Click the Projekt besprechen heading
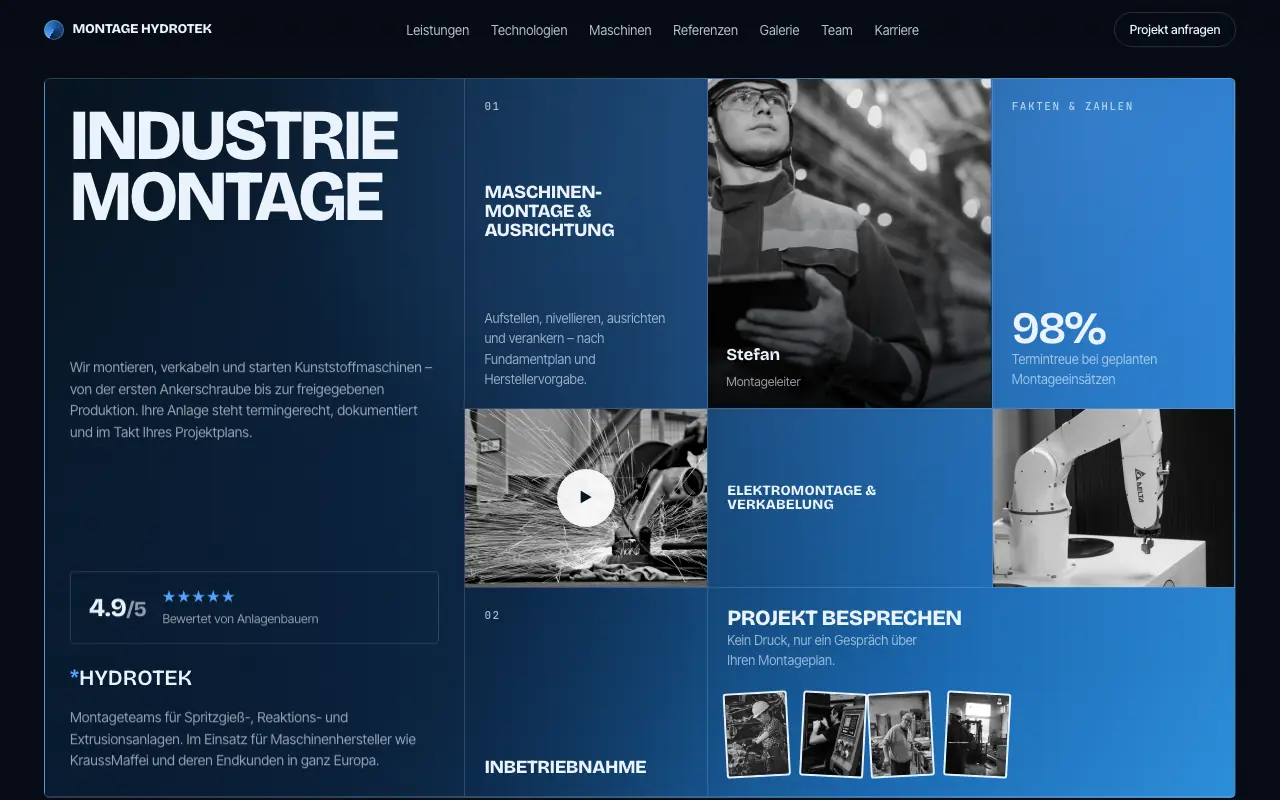 (844, 618)
